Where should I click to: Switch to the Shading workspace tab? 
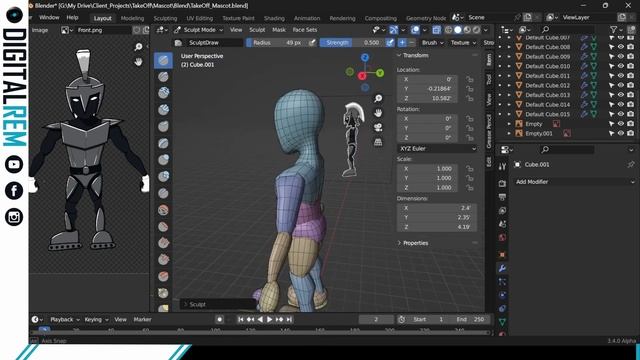pyautogui.click(x=274, y=18)
